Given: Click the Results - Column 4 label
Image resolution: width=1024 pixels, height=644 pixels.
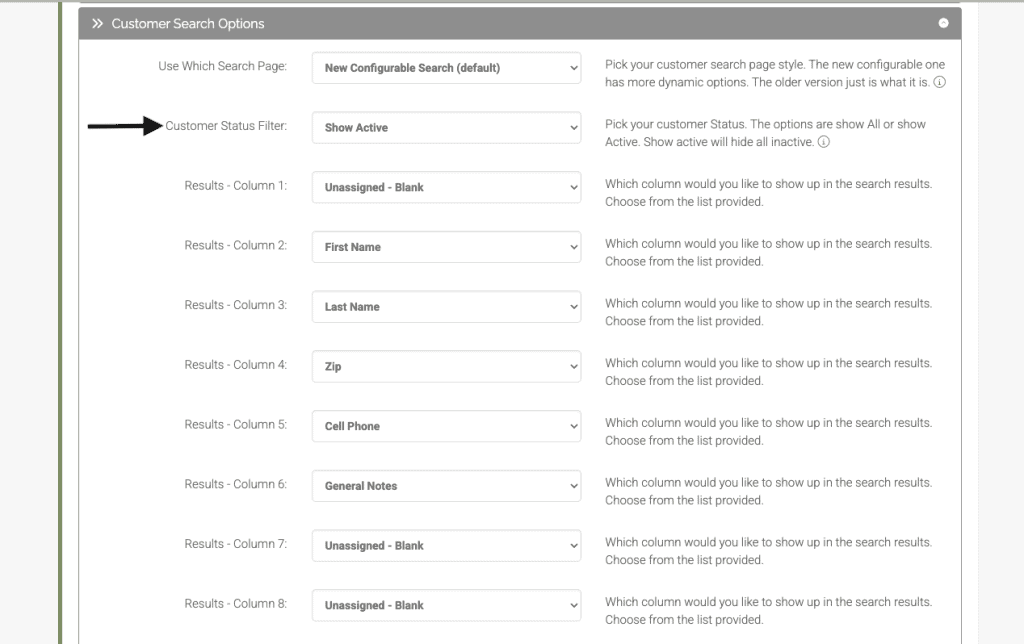Looking at the screenshot, I should [235, 365].
